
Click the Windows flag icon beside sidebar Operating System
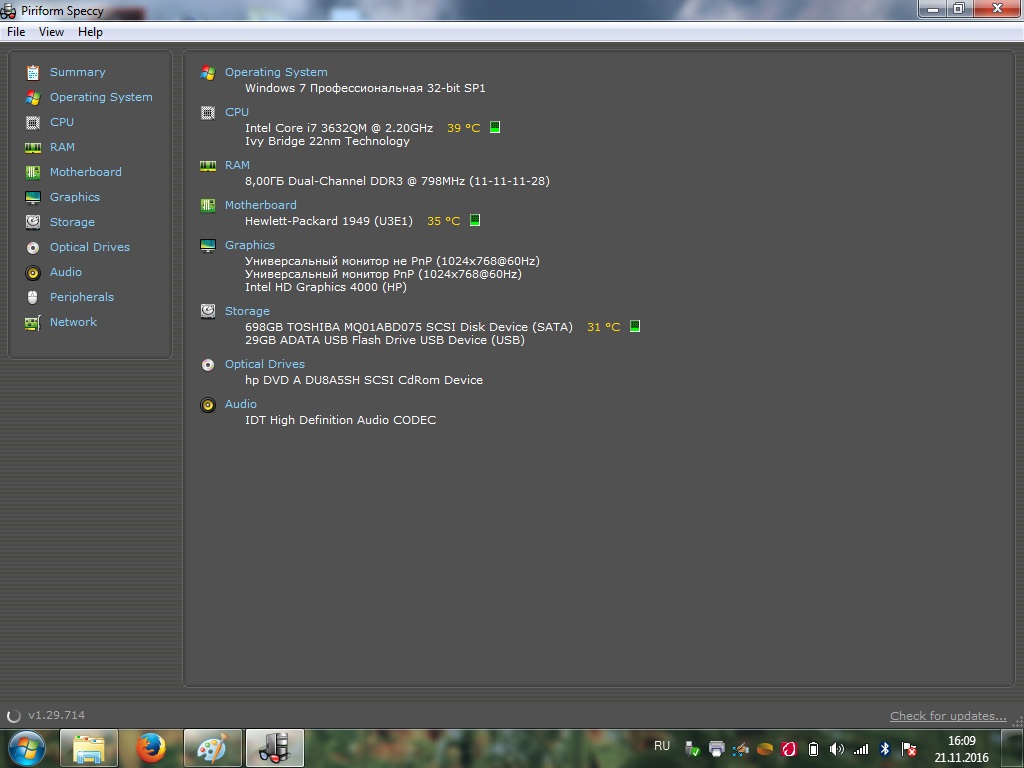[x=33, y=97]
